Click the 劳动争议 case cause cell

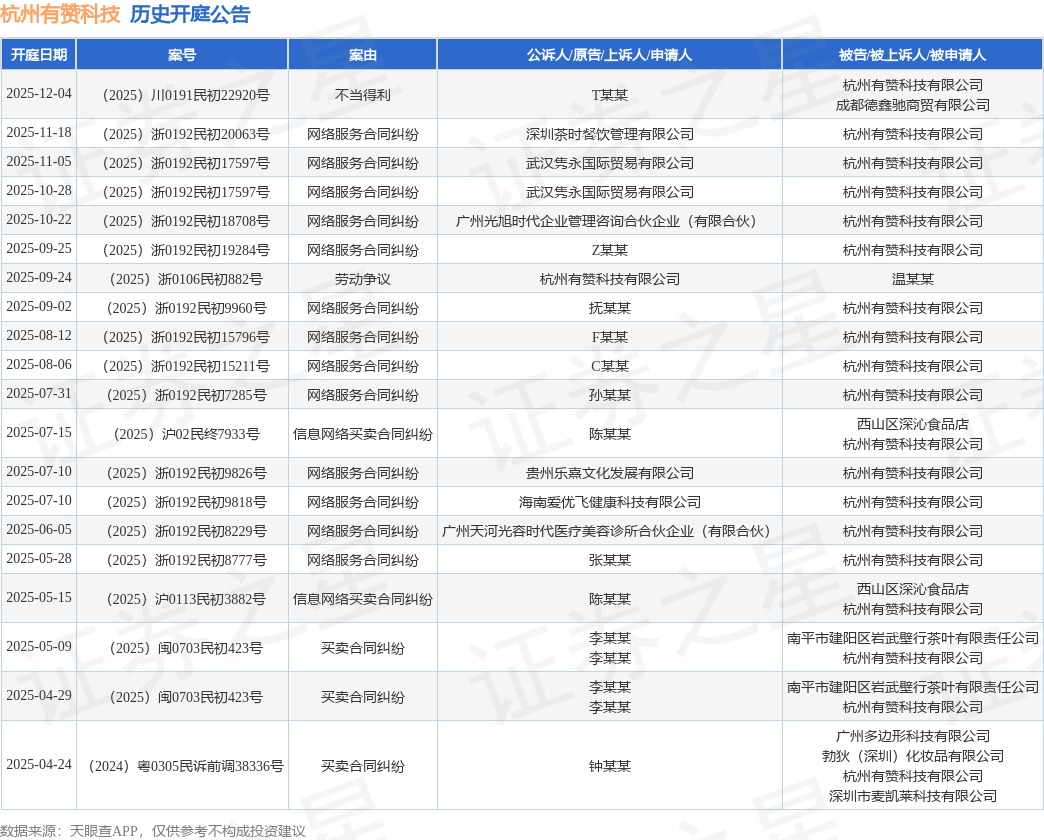[363, 280]
